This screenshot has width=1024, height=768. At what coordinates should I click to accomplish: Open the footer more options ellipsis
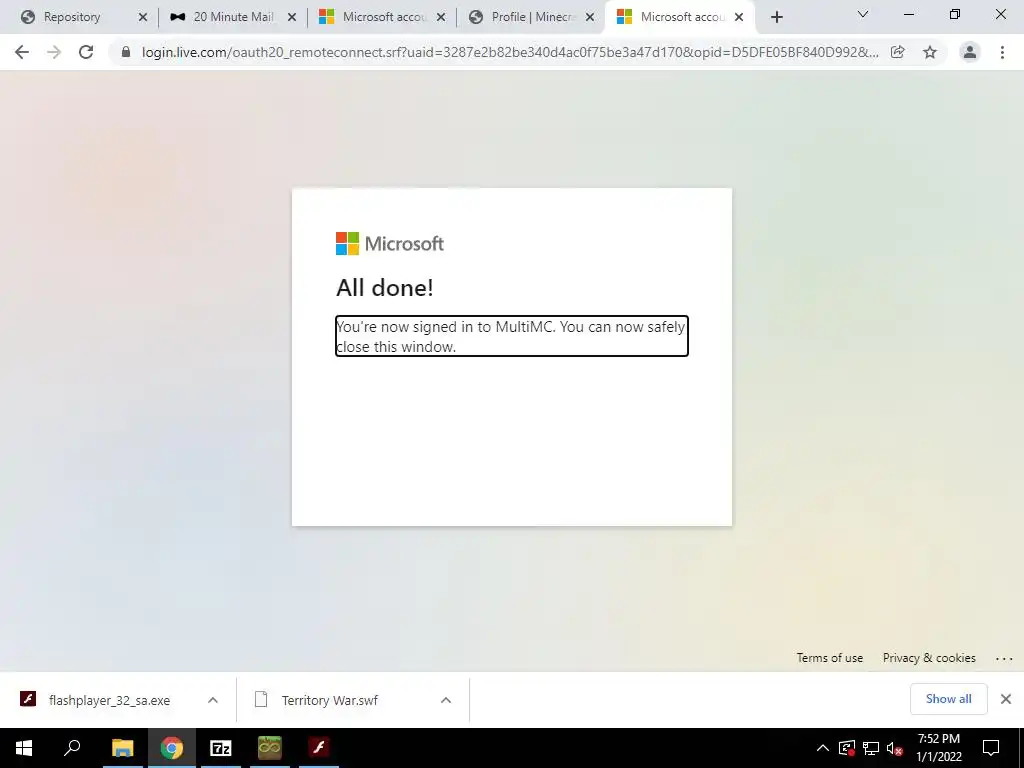pyautogui.click(x=1004, y=658)
